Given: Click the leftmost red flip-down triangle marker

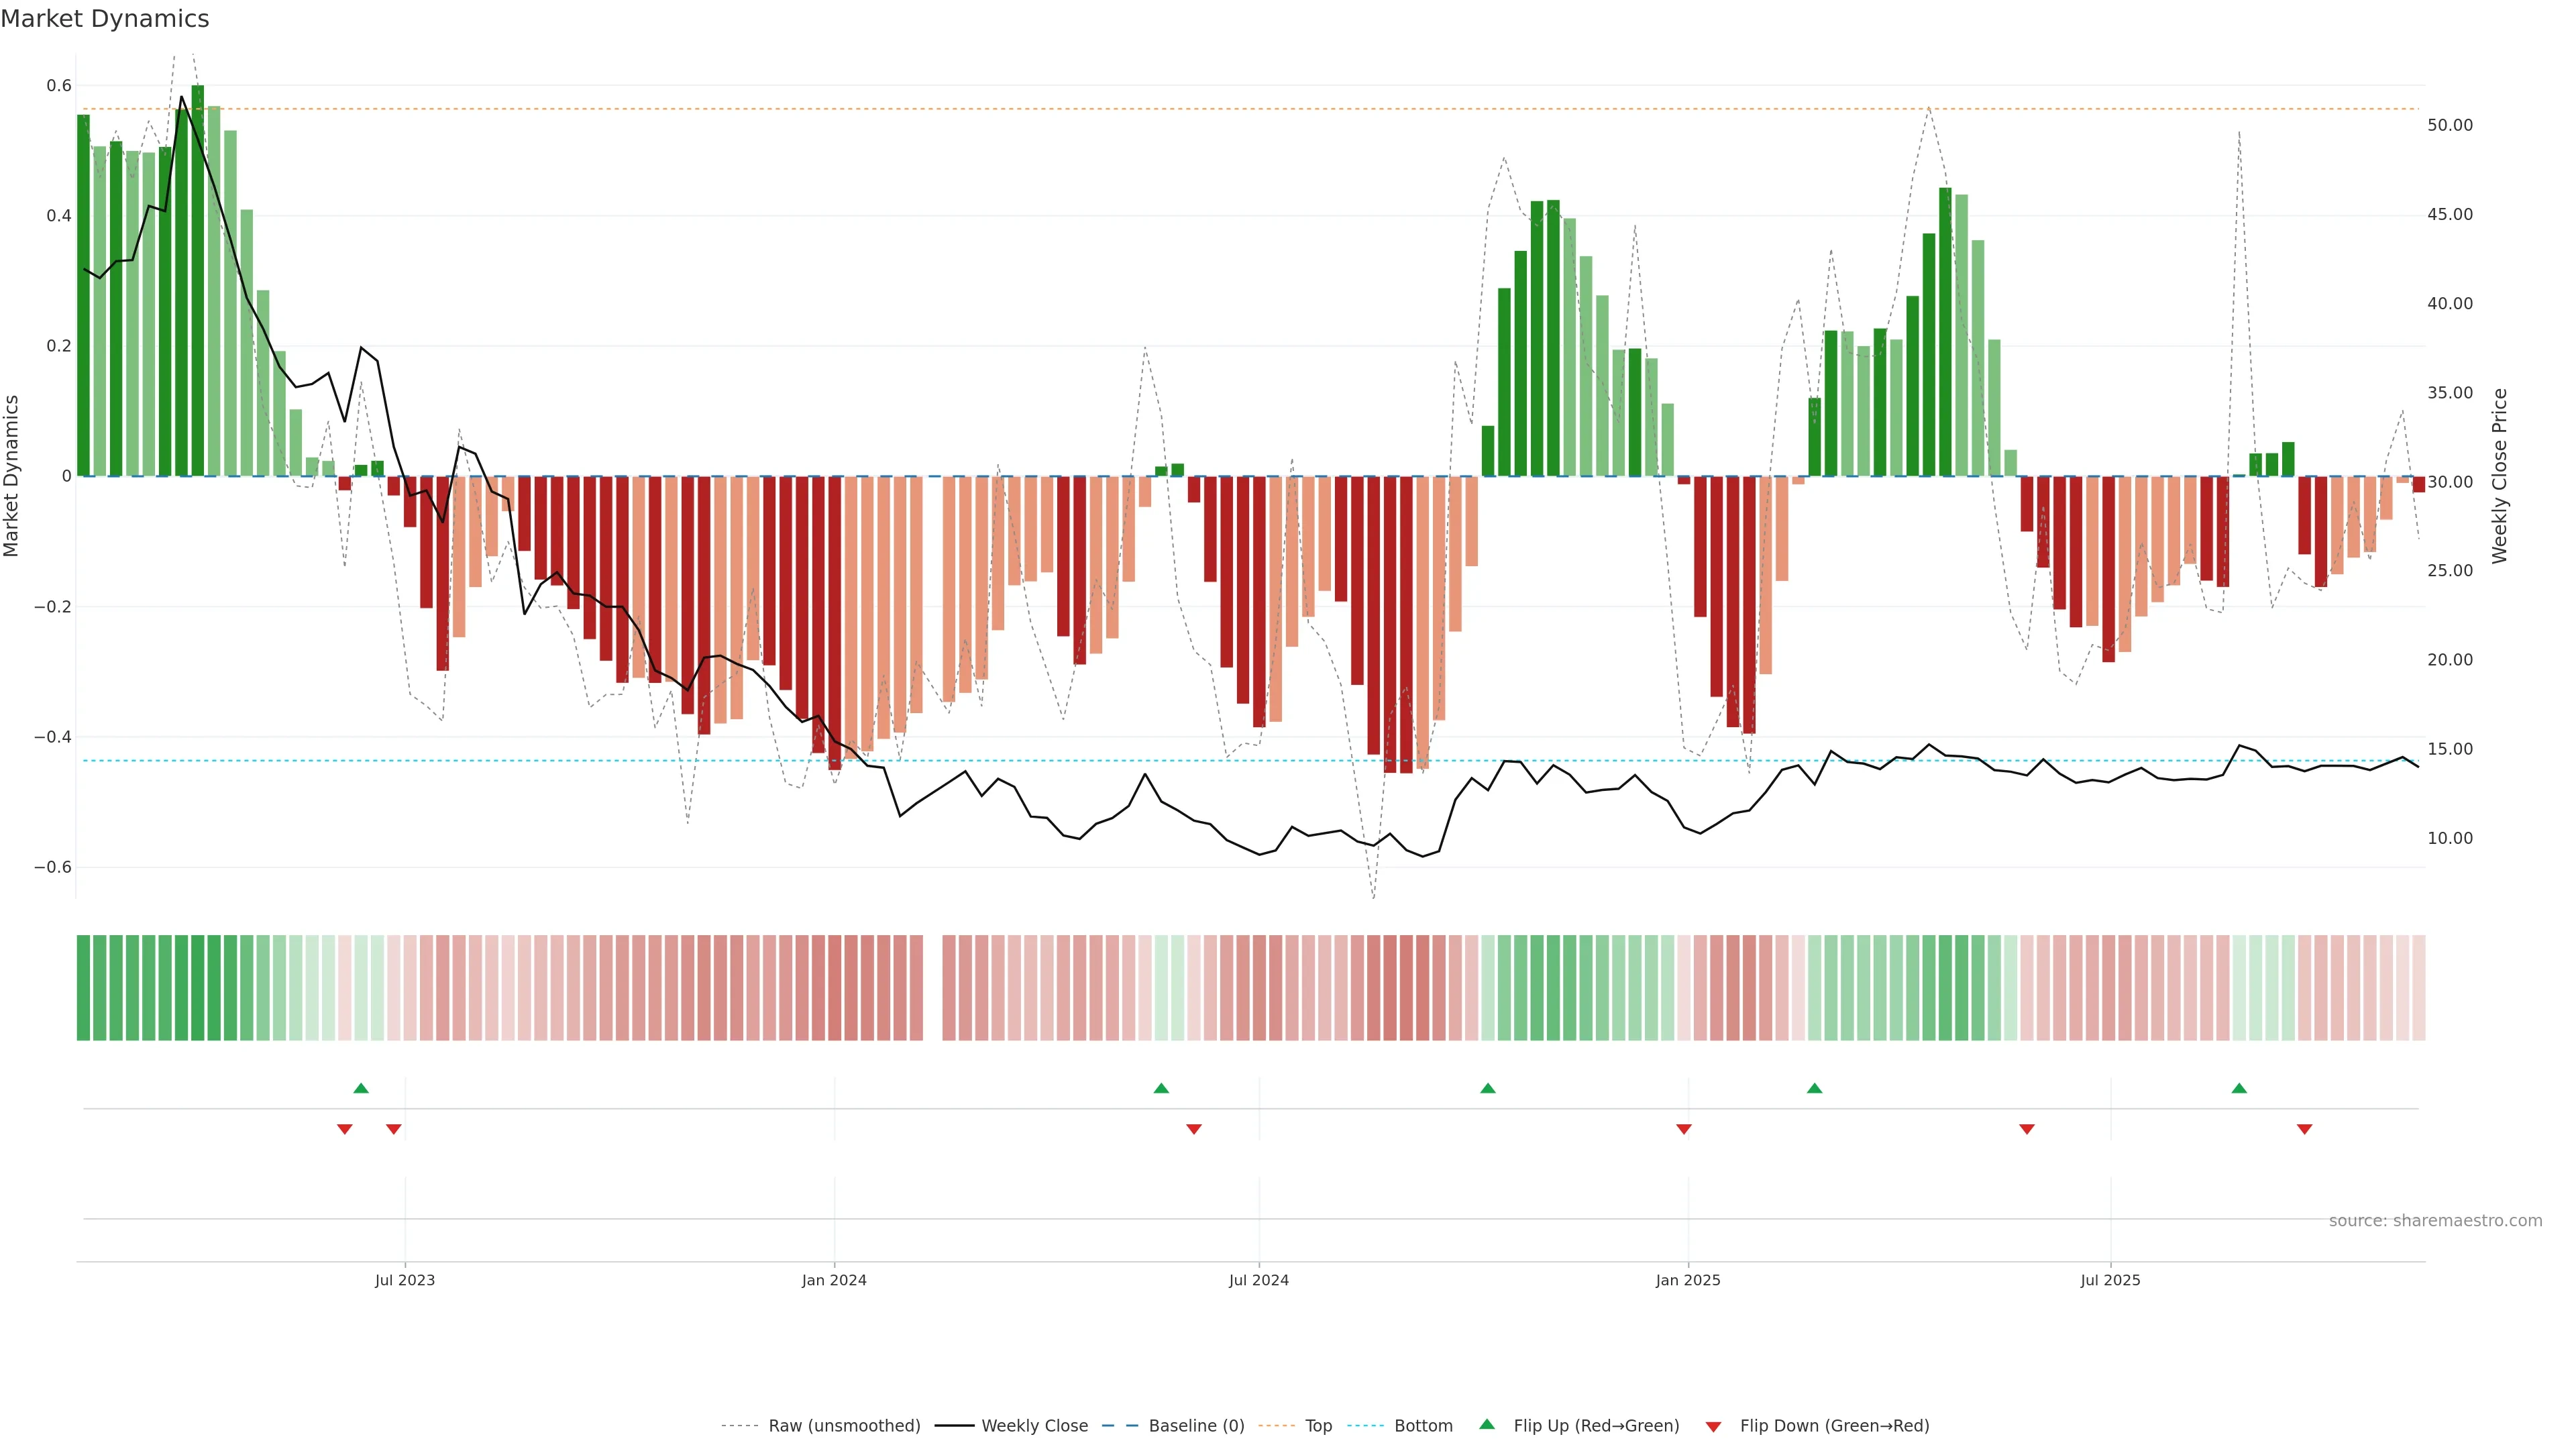Looking at the screenshot, I should [x=345, y=1129].
